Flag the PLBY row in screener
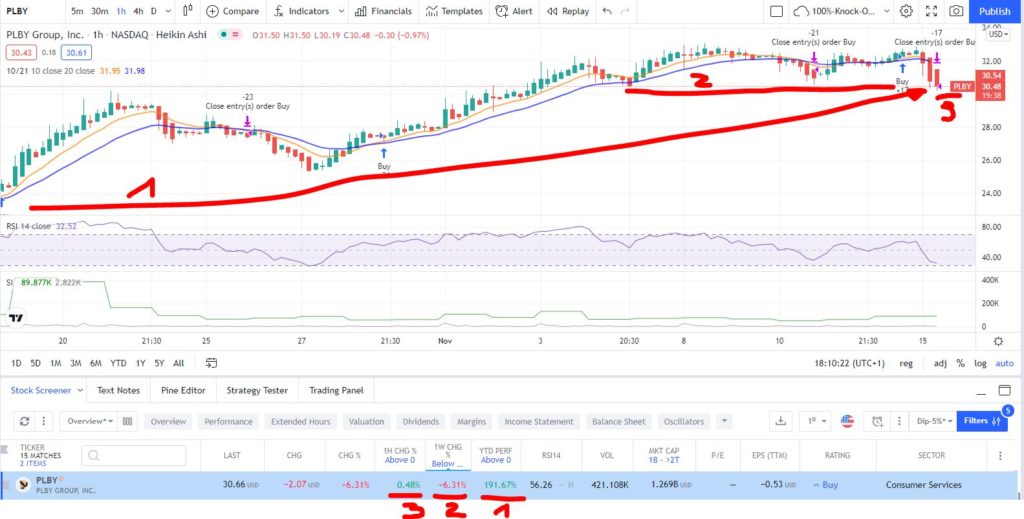 8,485
